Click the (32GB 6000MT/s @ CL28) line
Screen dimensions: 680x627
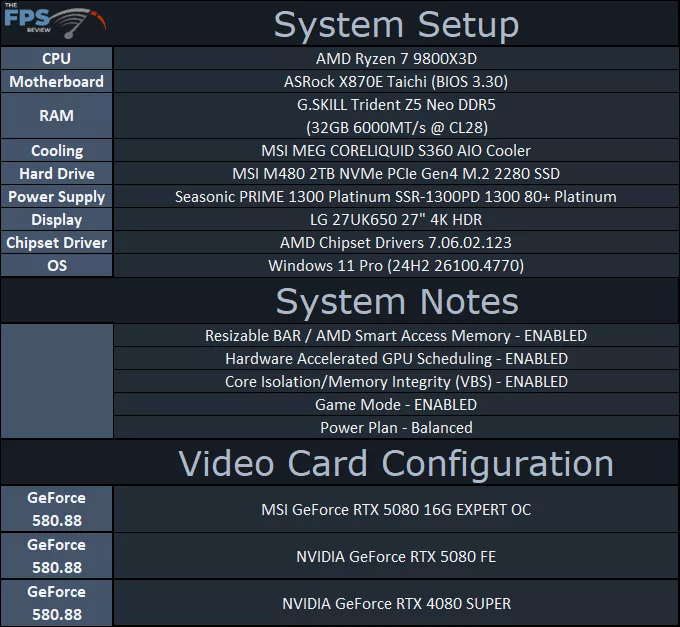tap(397, 127)
